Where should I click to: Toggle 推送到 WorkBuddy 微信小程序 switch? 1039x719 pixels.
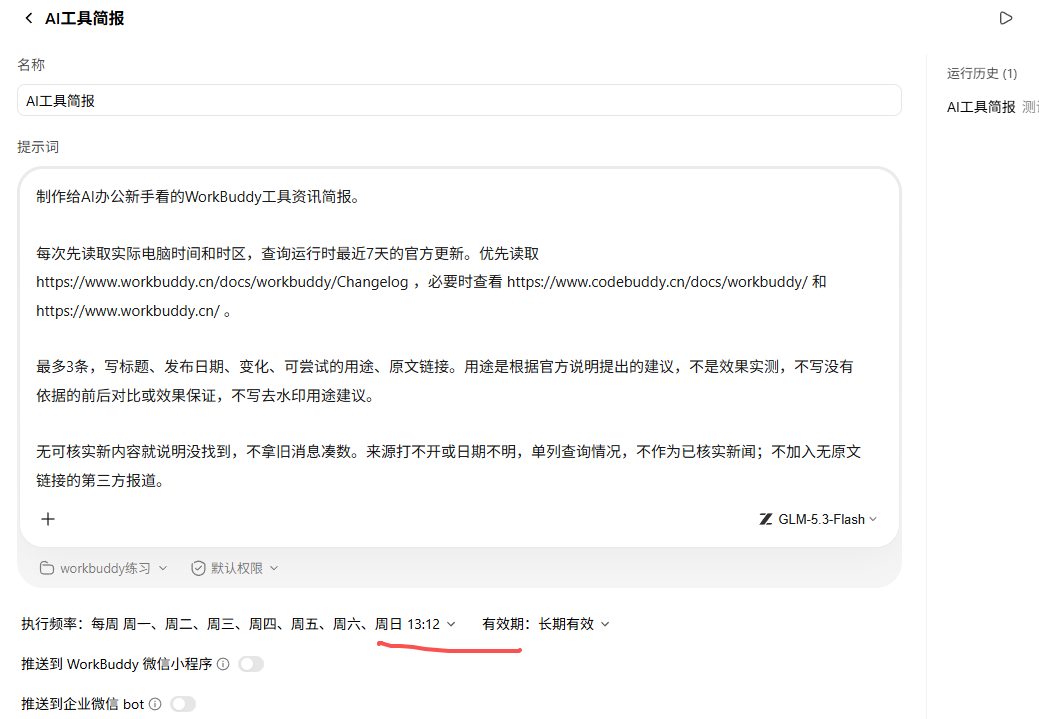pos(251,664)
